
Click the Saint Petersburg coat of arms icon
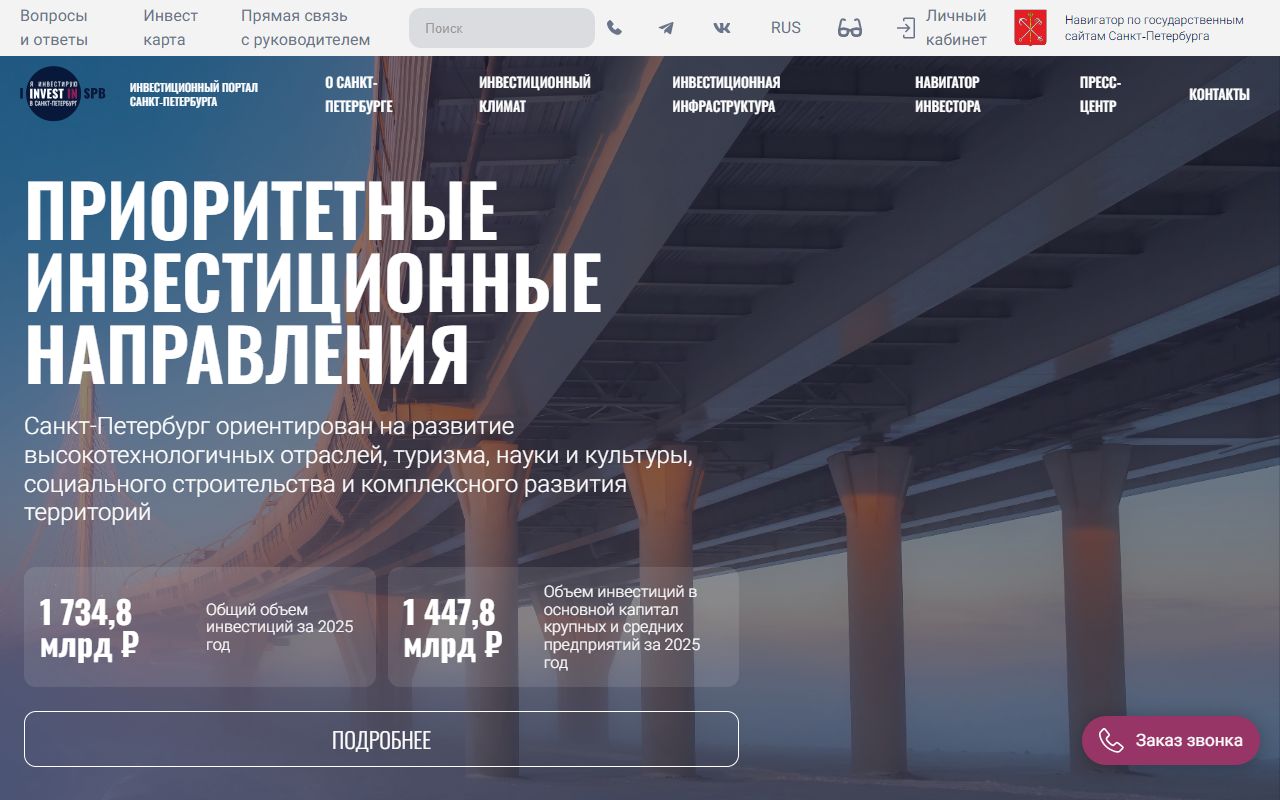pyautogui.click(x=1031, y=28)
